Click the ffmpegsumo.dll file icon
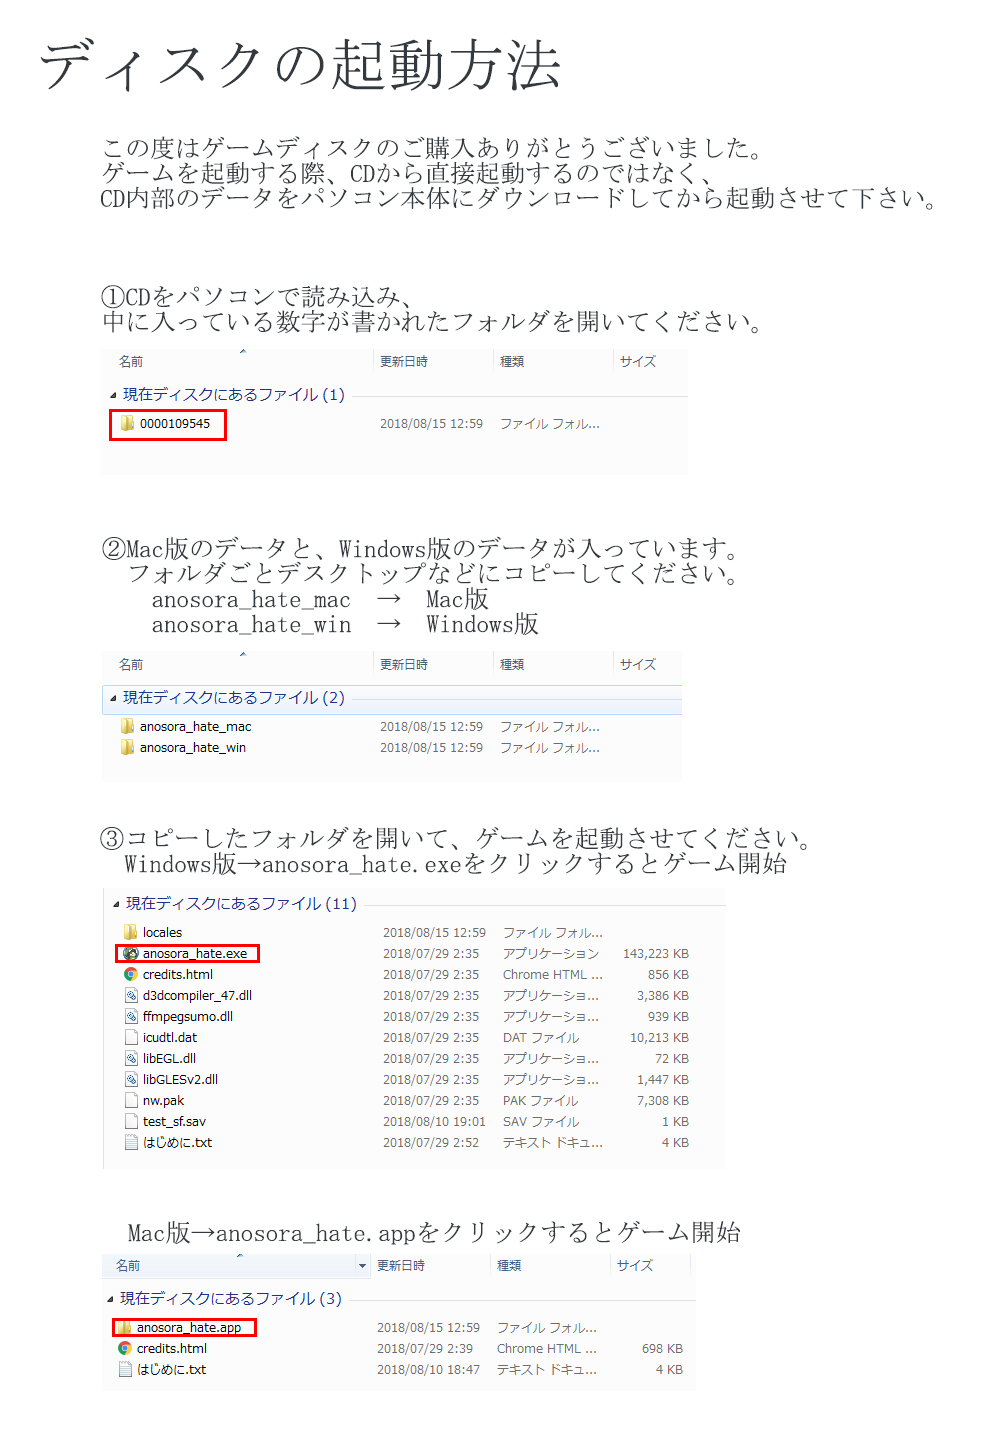The image size is (993, 1442). click(x=131, y=1016)
